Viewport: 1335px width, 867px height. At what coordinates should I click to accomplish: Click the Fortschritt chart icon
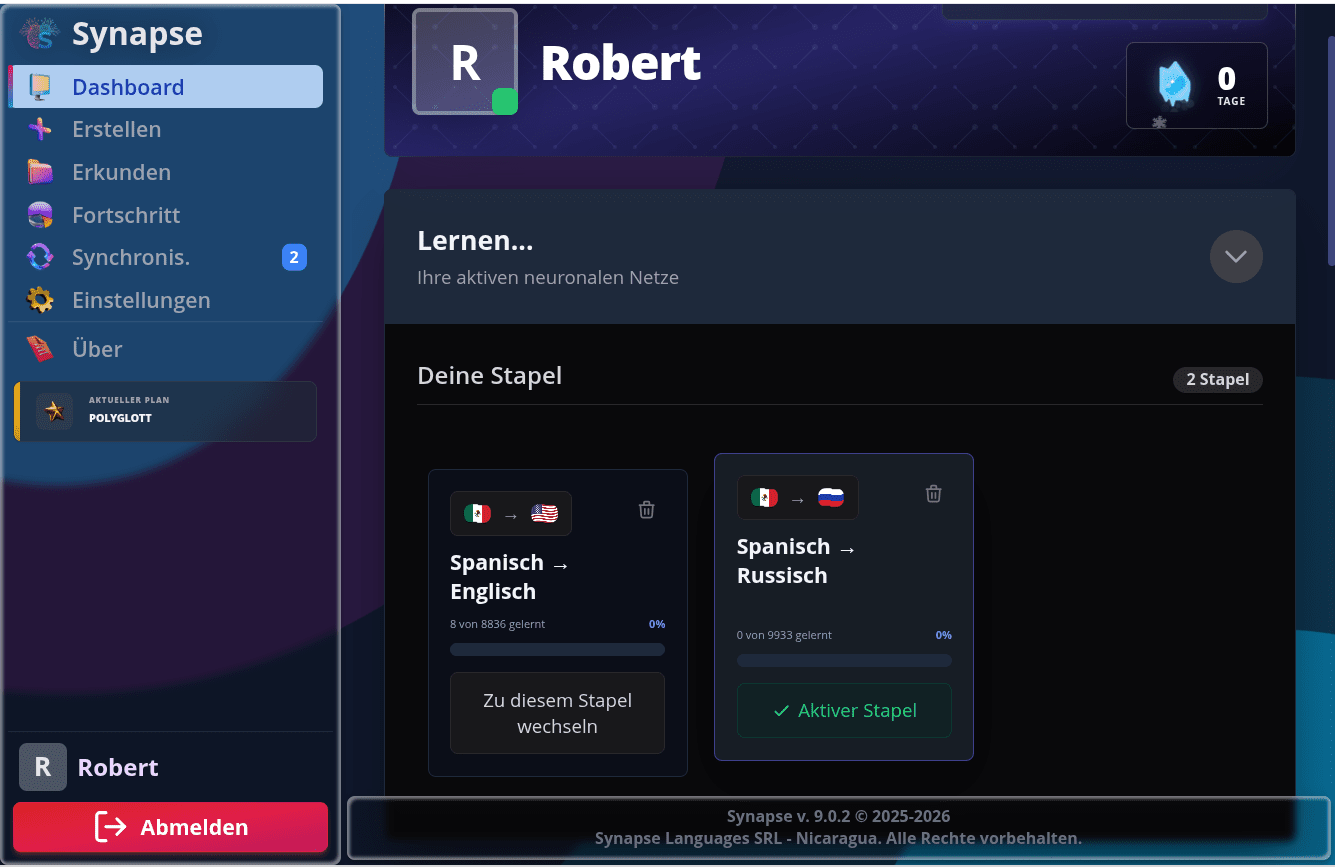(x=40, y=215)
